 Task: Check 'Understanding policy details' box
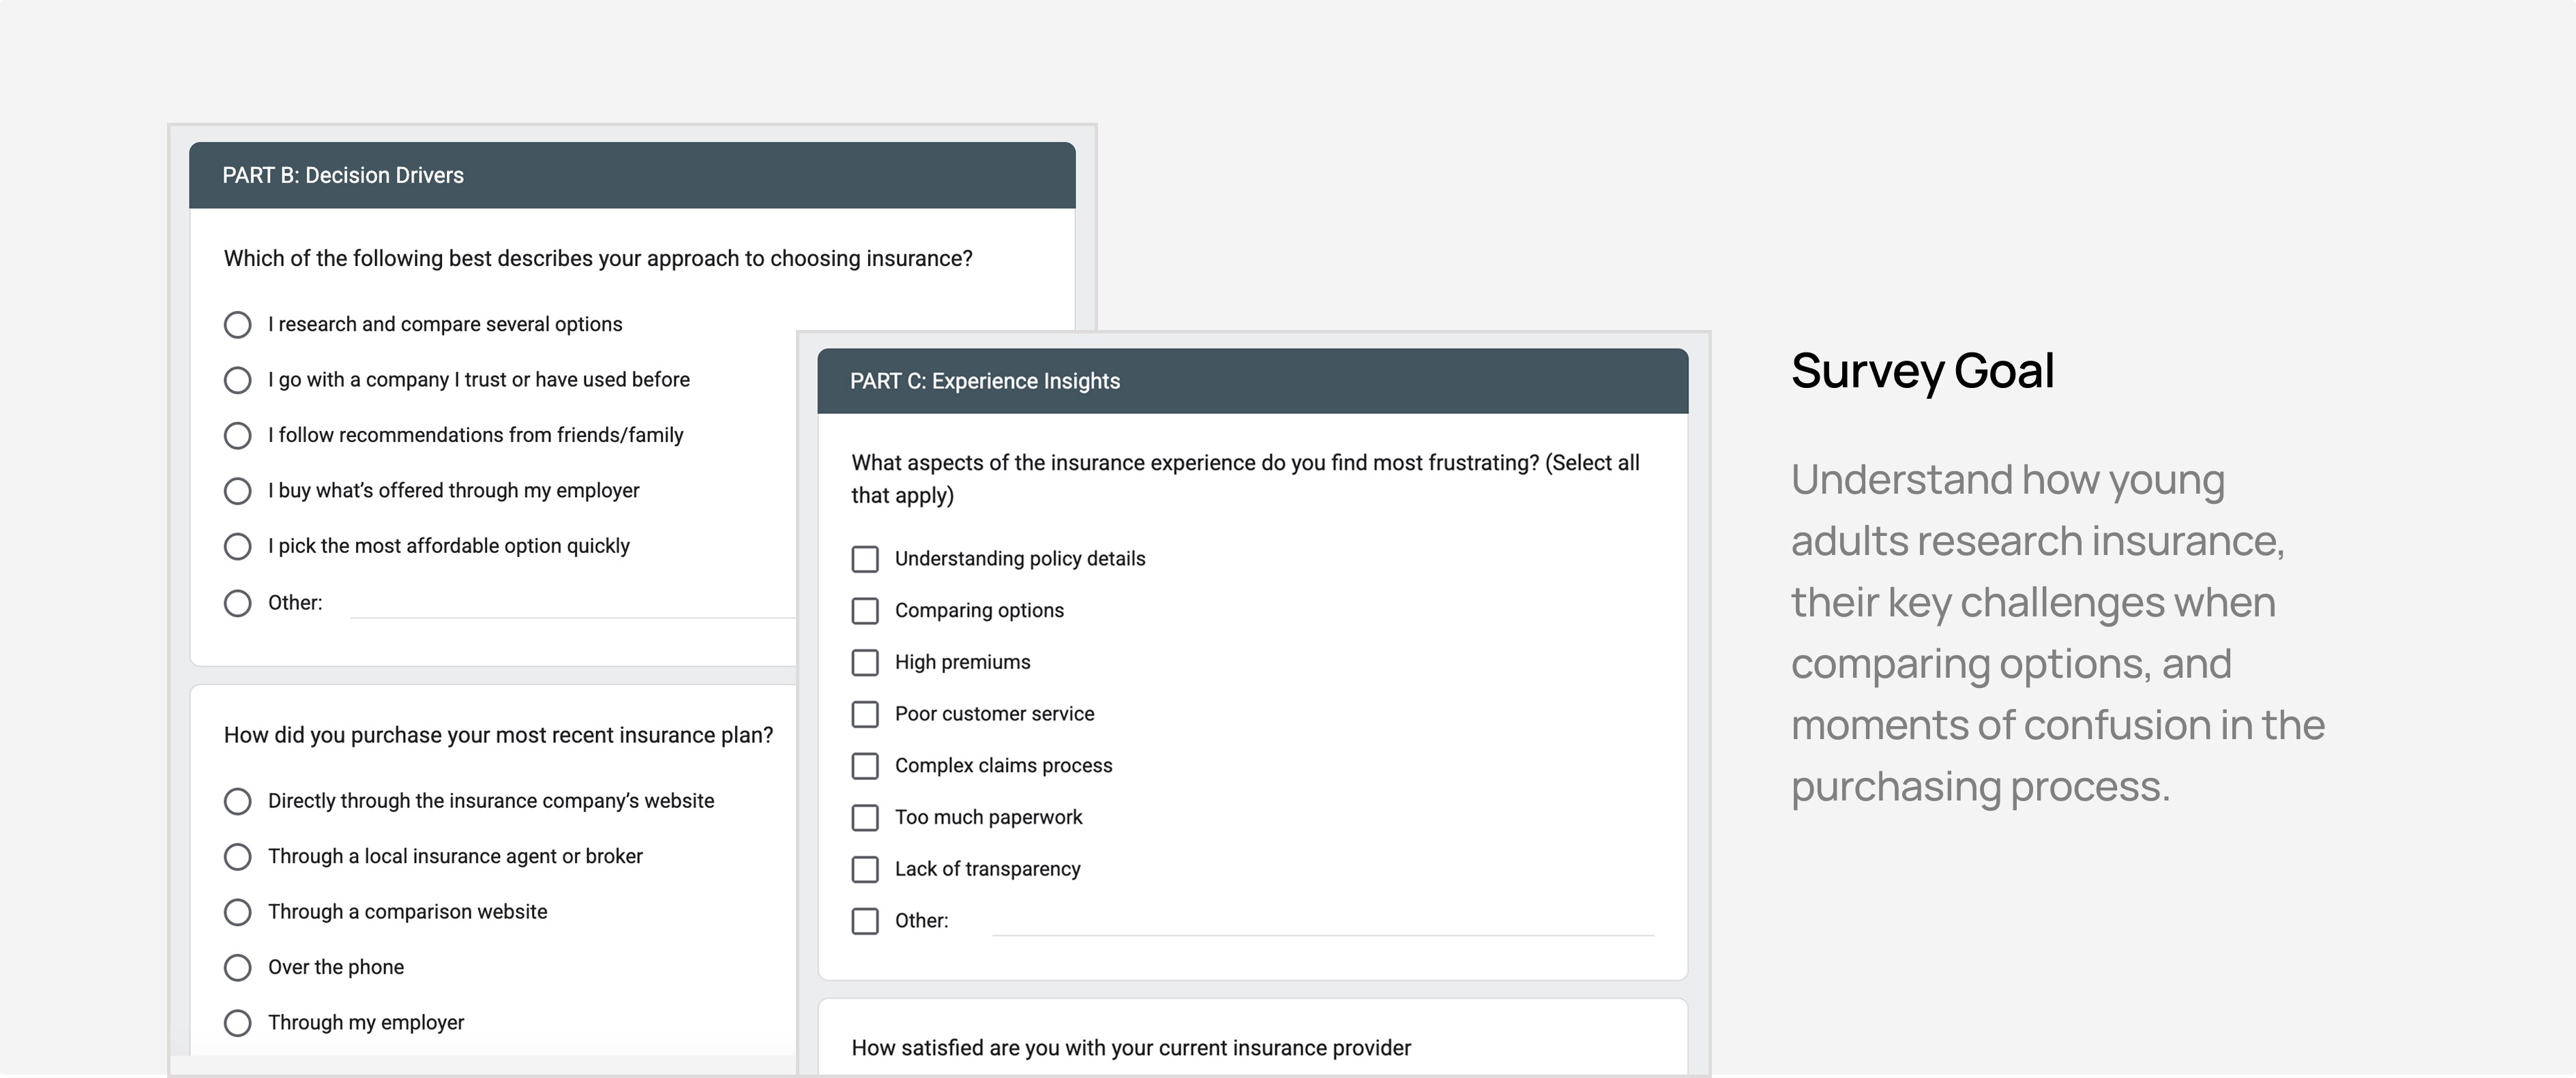(865, 559)
